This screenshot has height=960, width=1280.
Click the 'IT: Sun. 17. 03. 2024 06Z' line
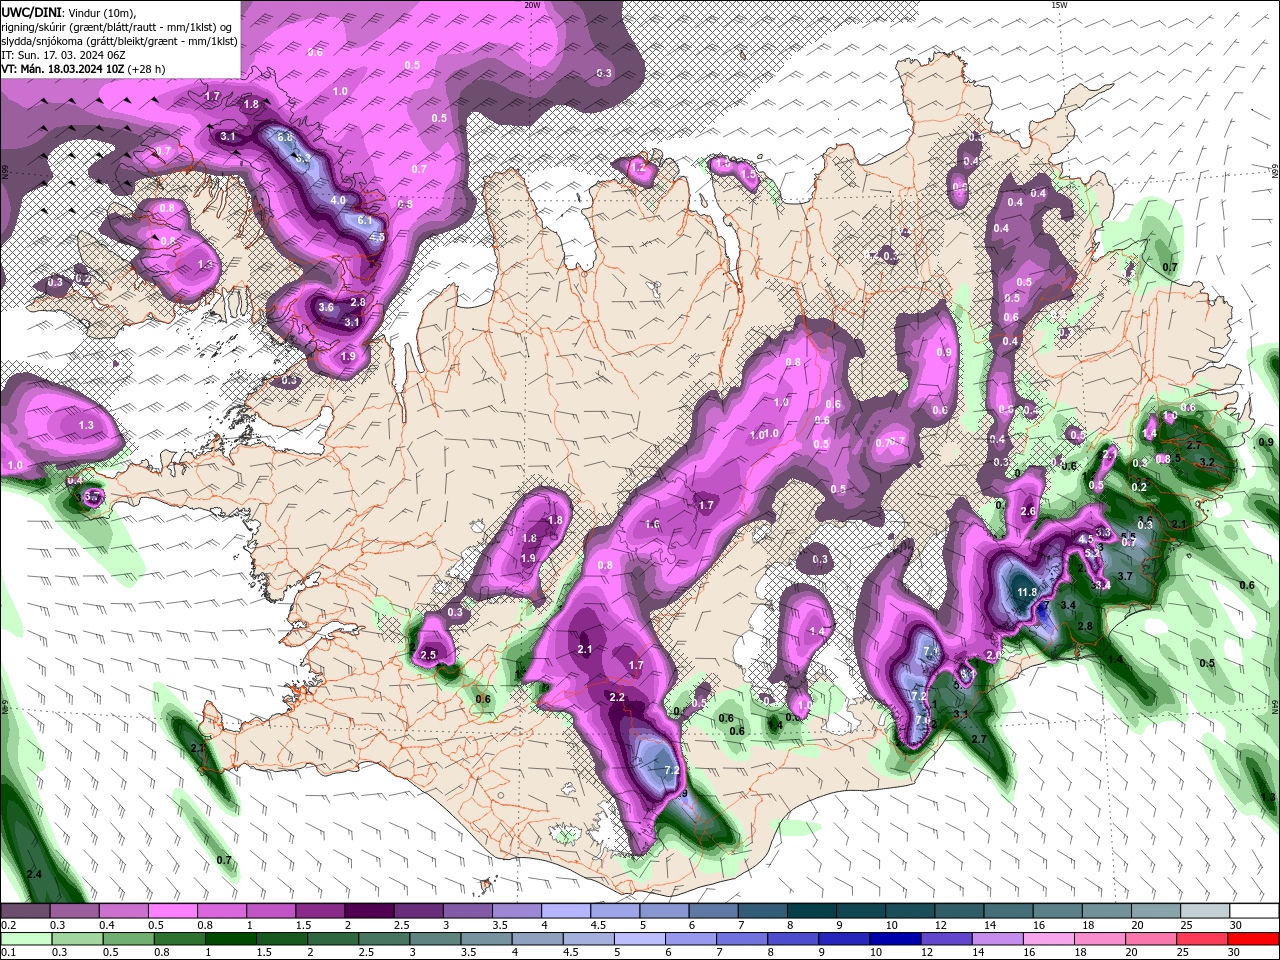pyautogui.click(x=63, y=54)
